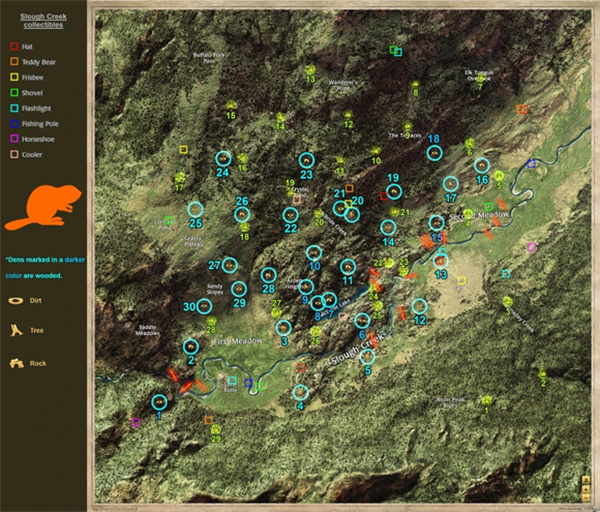Click the Rock den type icon
This screenshot has height=512, width=600.
16,362
